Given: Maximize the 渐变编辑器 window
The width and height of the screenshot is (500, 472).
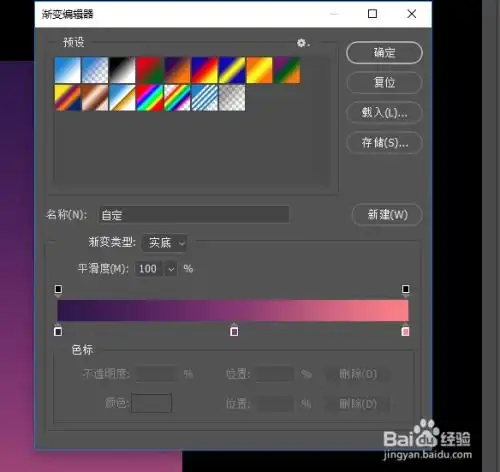Looking at the screenshot, I should [x=372, y=14].
